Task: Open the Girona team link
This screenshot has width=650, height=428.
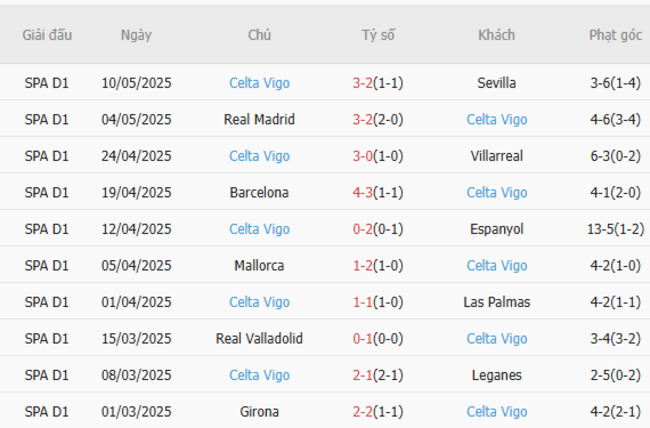Action: click(x=259, y=412)
